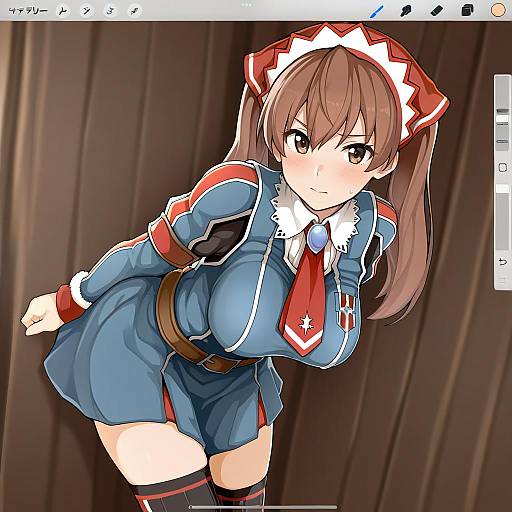Select the Smudge tool
Image resolution: width=512 pixels, height=512 pixels.
[406, 11]
